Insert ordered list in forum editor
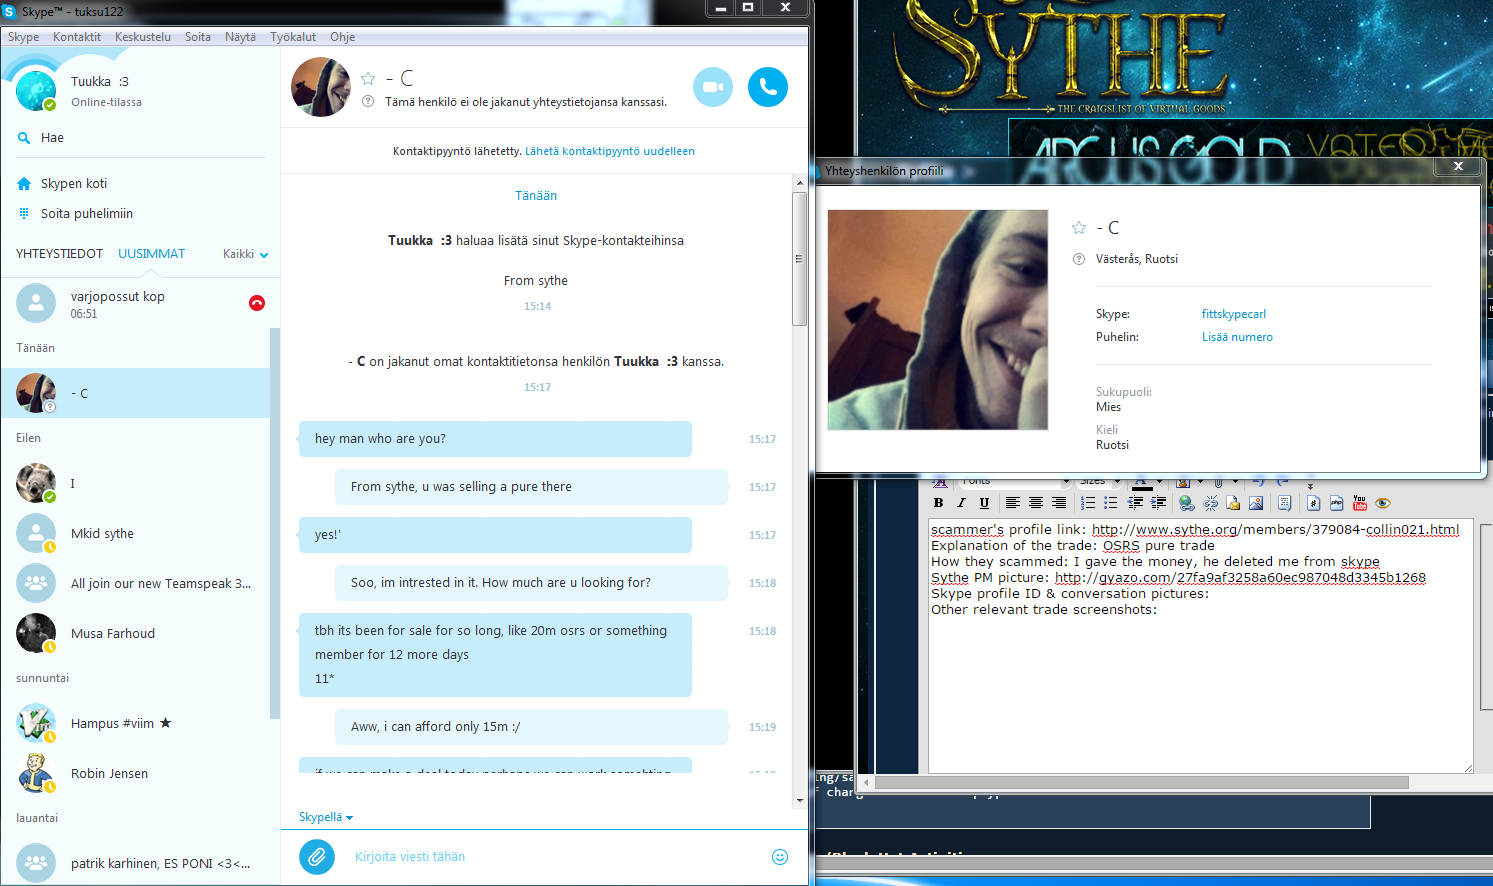1493x886 pixels. (1088, 503)
